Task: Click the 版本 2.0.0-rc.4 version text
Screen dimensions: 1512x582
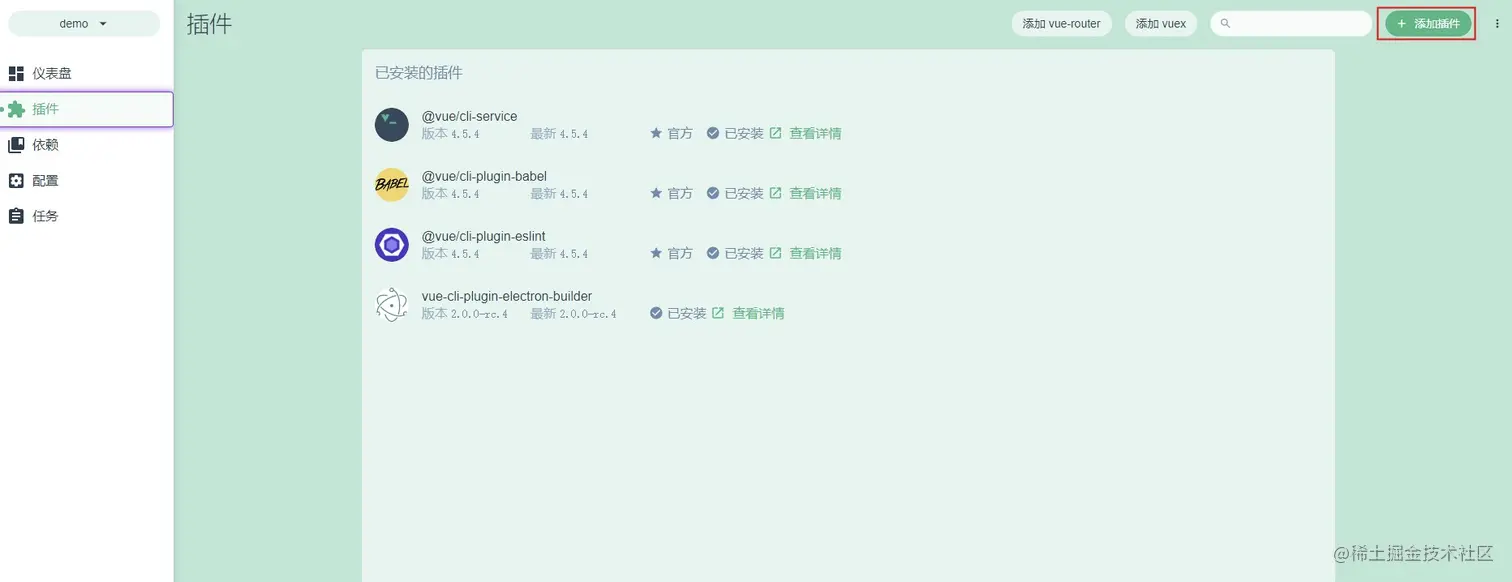Action: [x=465, y=313]
